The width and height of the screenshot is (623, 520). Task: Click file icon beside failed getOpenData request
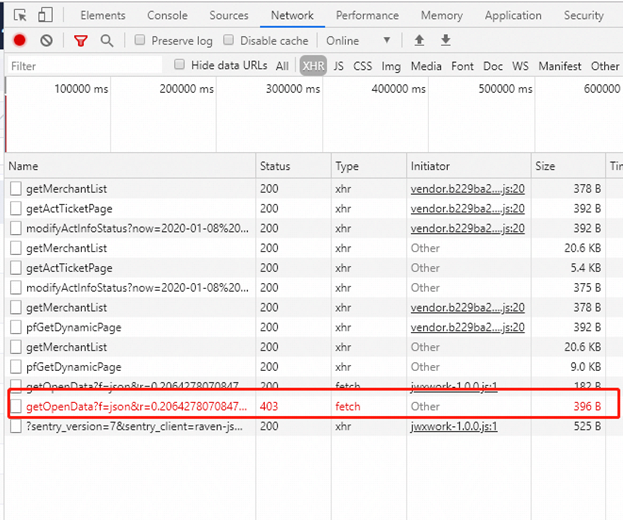pyautogui.click(x=16, y=406)
